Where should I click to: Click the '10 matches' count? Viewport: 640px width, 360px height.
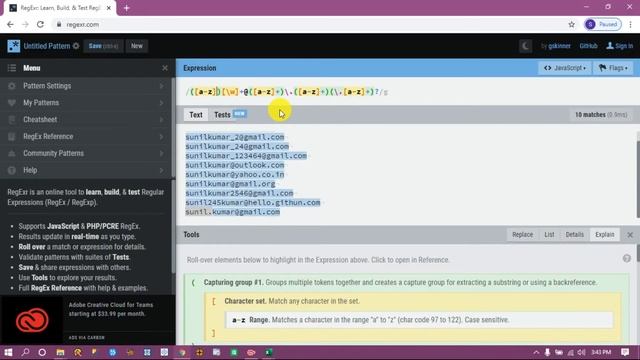[x=590, y=115]
